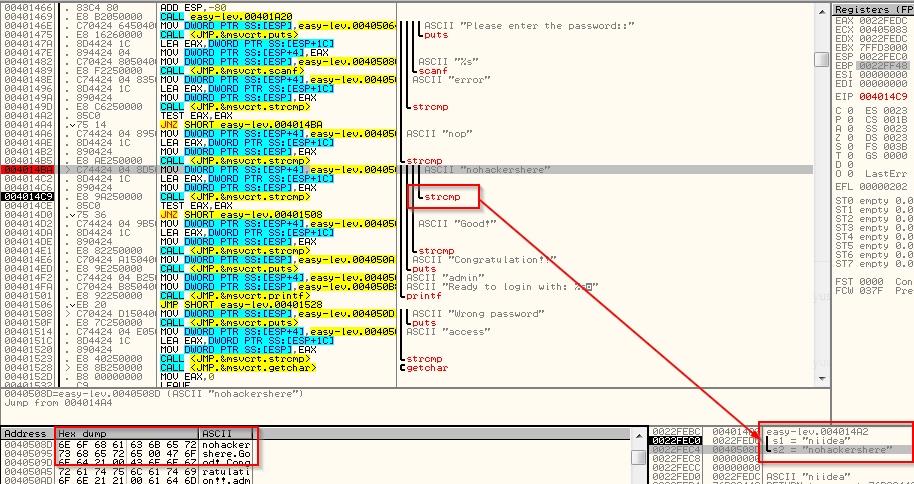Select the EAX register value
The height and width of the screenshot is (484, 914).
click(883, 20)
